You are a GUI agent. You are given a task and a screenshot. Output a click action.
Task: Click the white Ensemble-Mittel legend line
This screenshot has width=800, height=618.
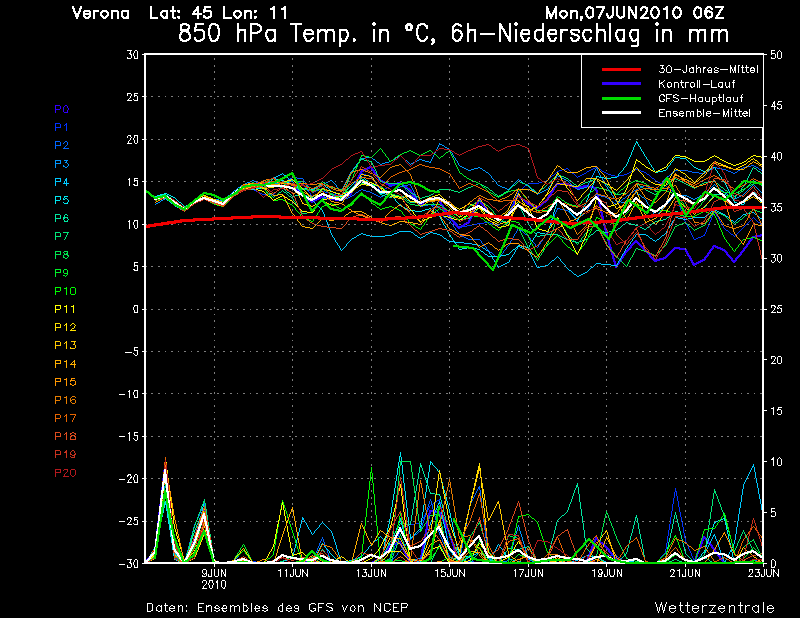point(621,114)
